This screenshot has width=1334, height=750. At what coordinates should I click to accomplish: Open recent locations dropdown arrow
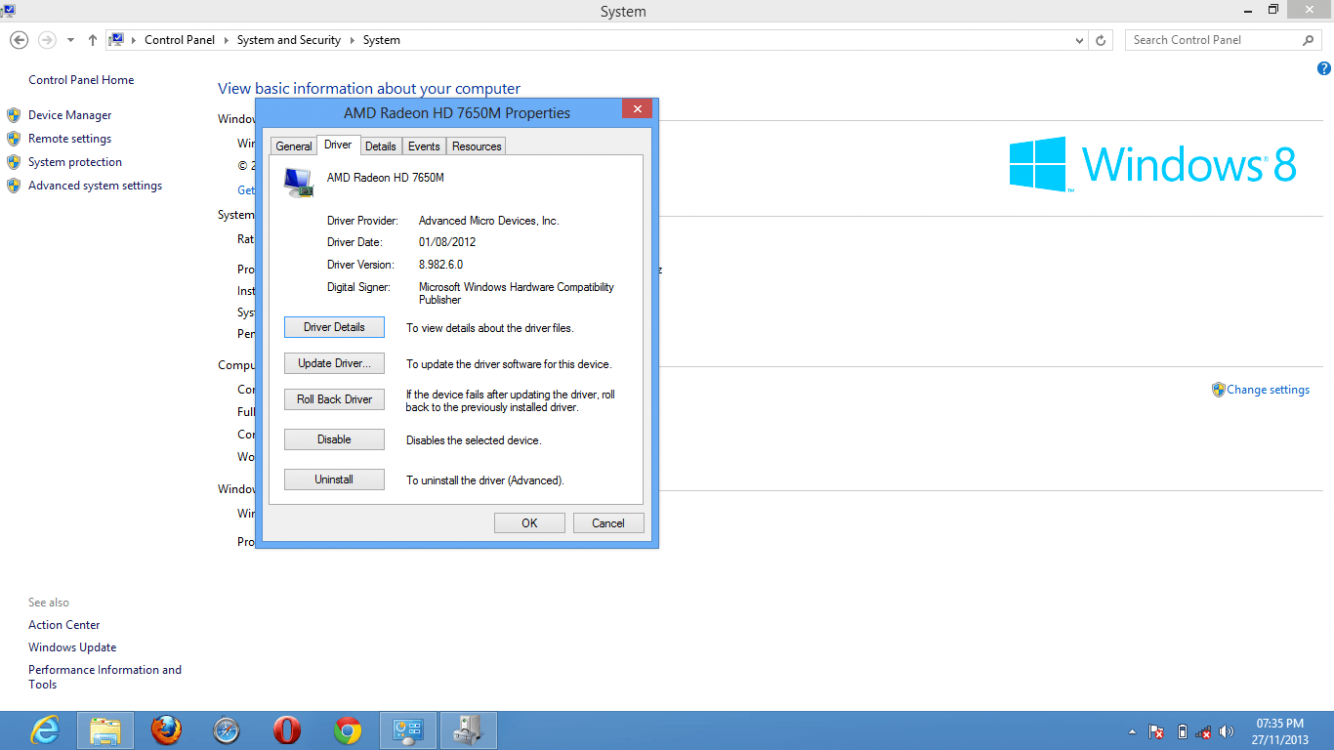pos(70,40)
